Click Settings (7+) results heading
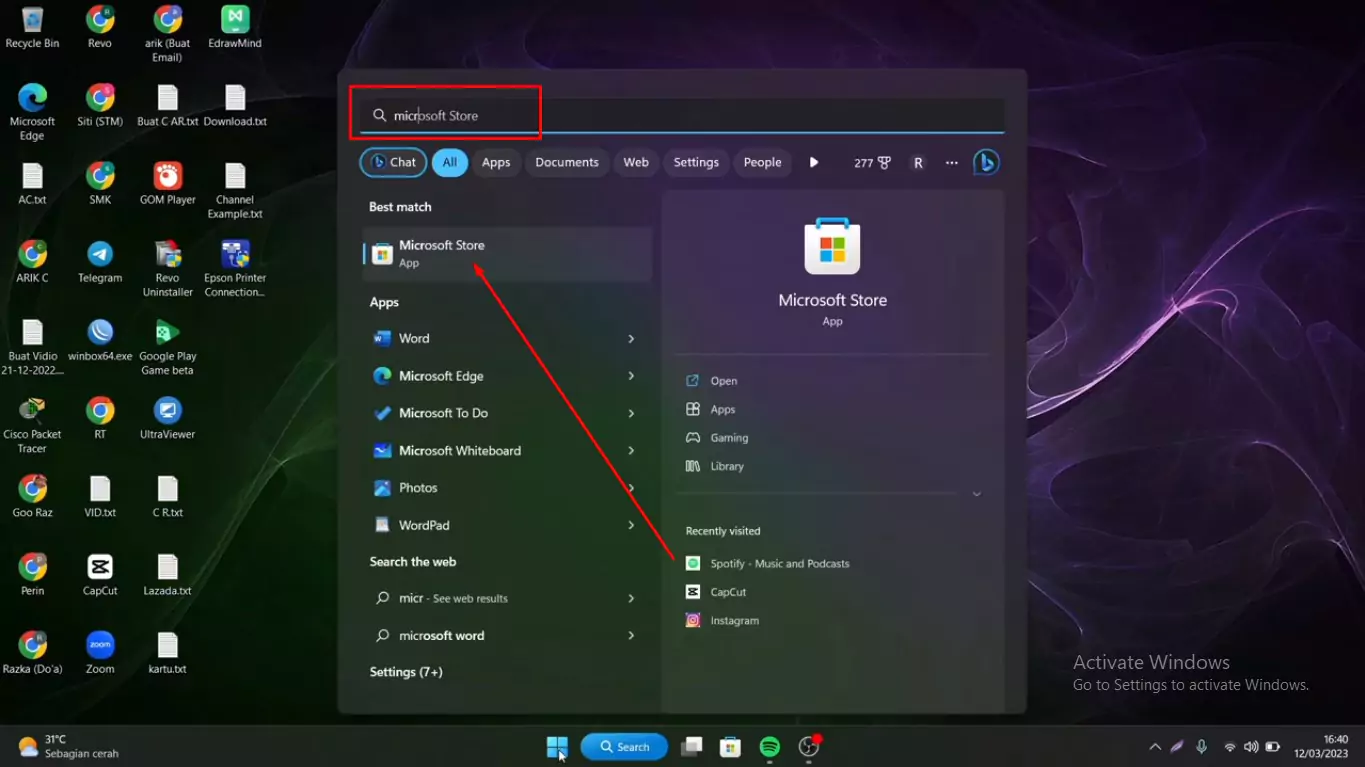The image size is (1365, 767). 406,672
